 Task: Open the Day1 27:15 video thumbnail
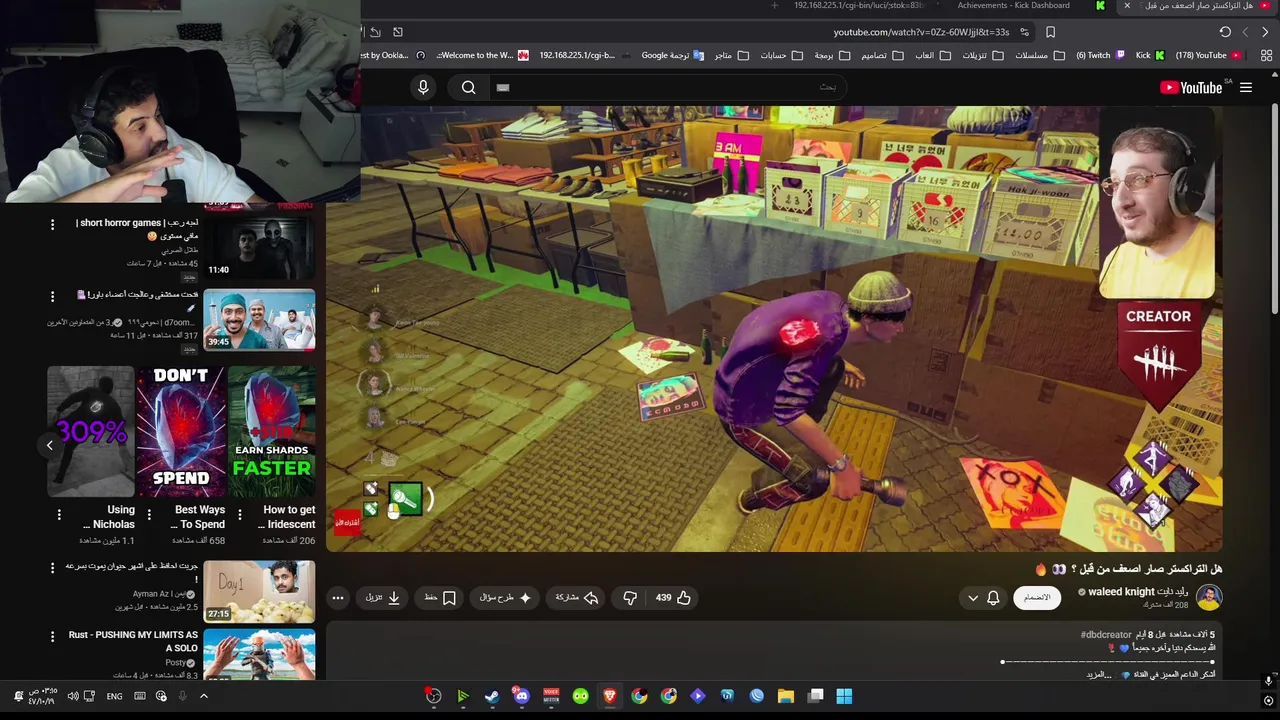(x=259, y=590)
